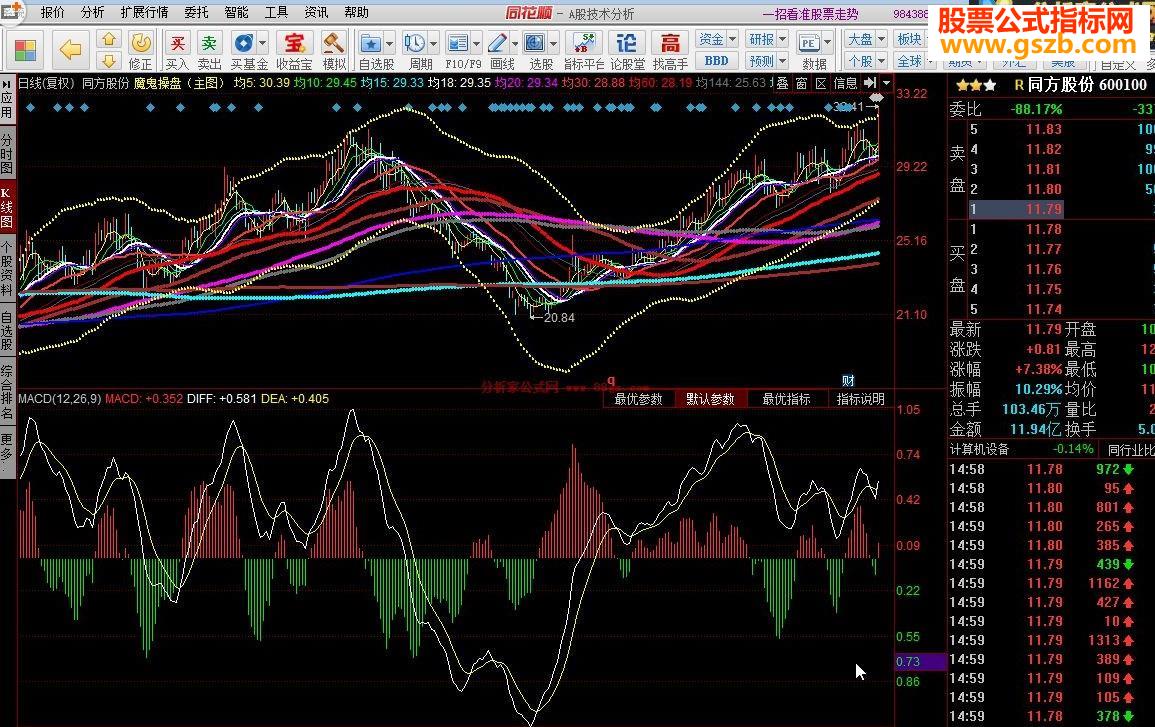Click the yellow down arrow button

[x=109, y=61]
